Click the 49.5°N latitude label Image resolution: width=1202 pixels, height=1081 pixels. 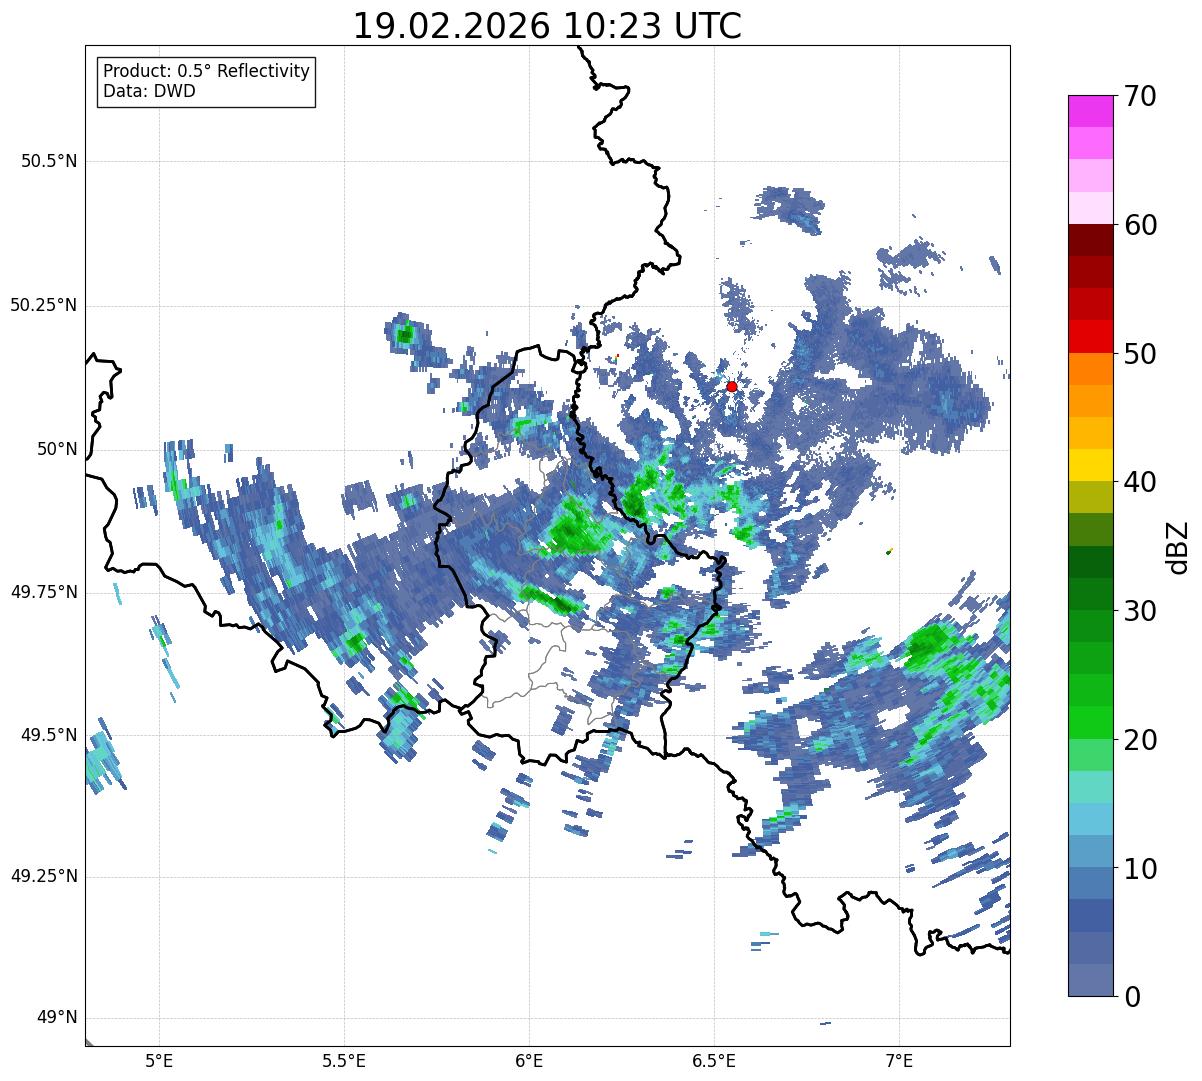coord(49,735)
